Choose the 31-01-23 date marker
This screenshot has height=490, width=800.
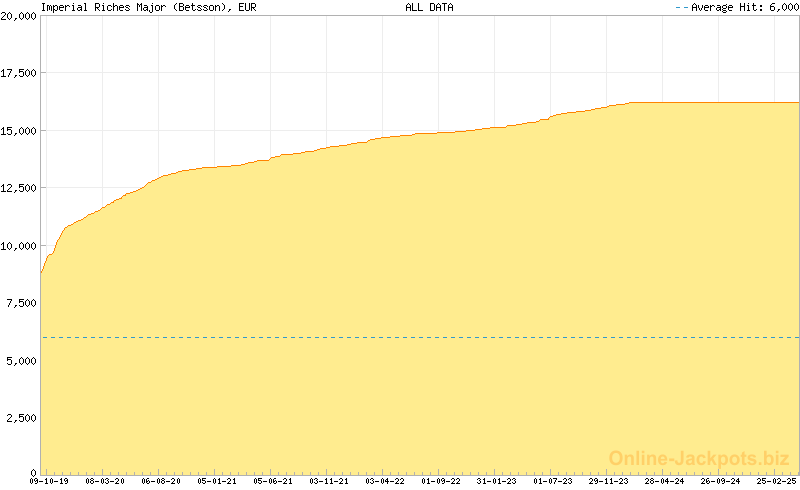tap(497, 481)
